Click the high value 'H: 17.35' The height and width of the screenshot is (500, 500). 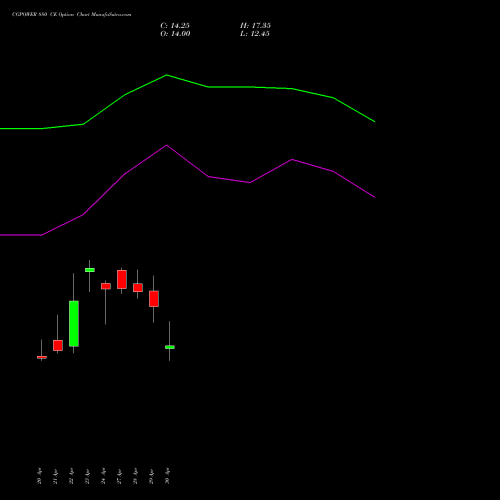255,26
